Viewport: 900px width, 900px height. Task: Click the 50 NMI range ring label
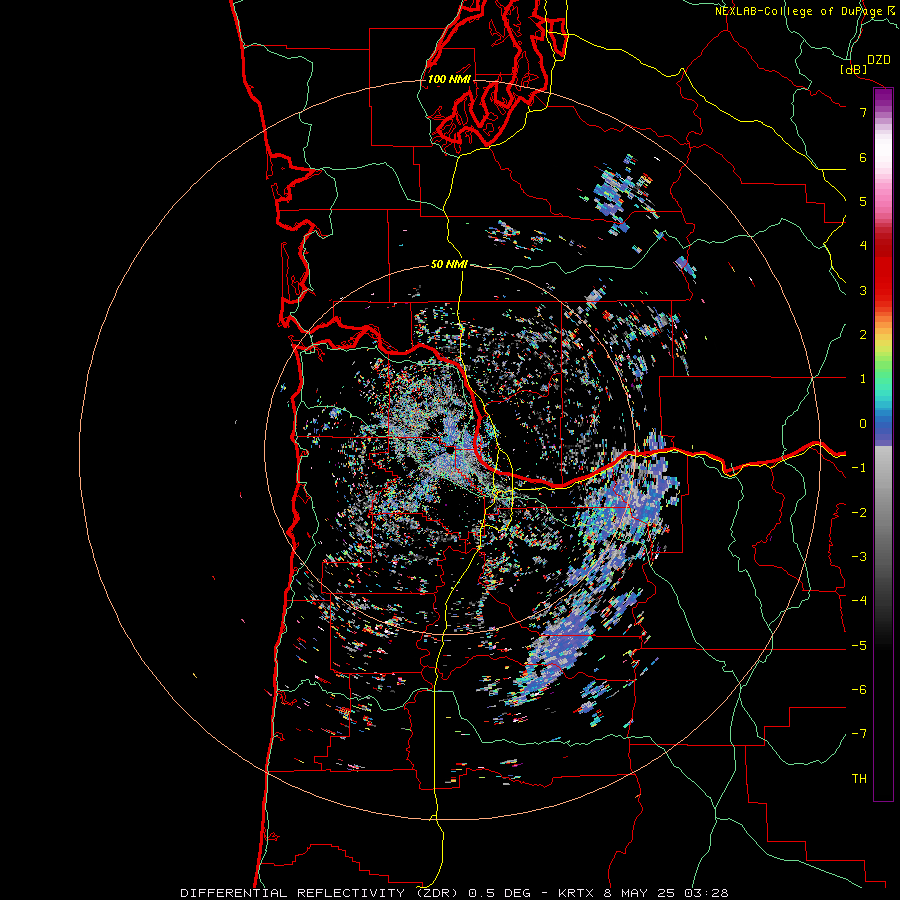[x=449, y=264]
